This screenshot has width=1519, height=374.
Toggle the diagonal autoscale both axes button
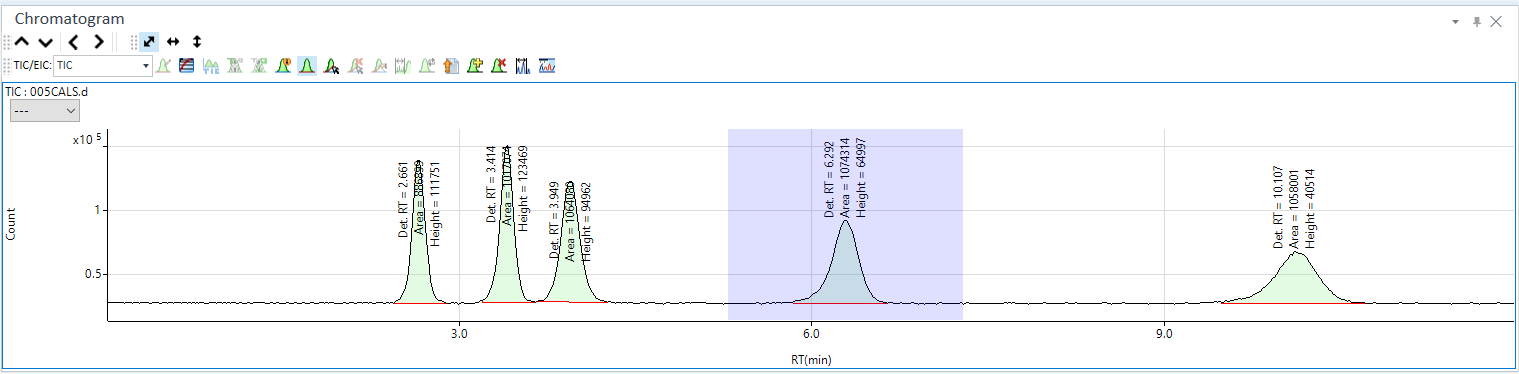click(149, 41)
